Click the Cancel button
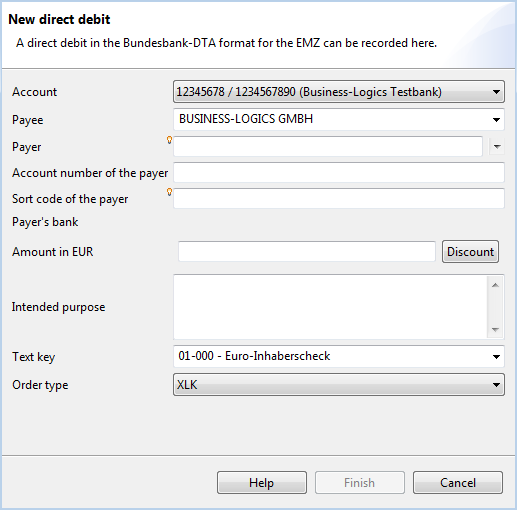The height and width of the screenshot is (510, 517). (458, 482)
